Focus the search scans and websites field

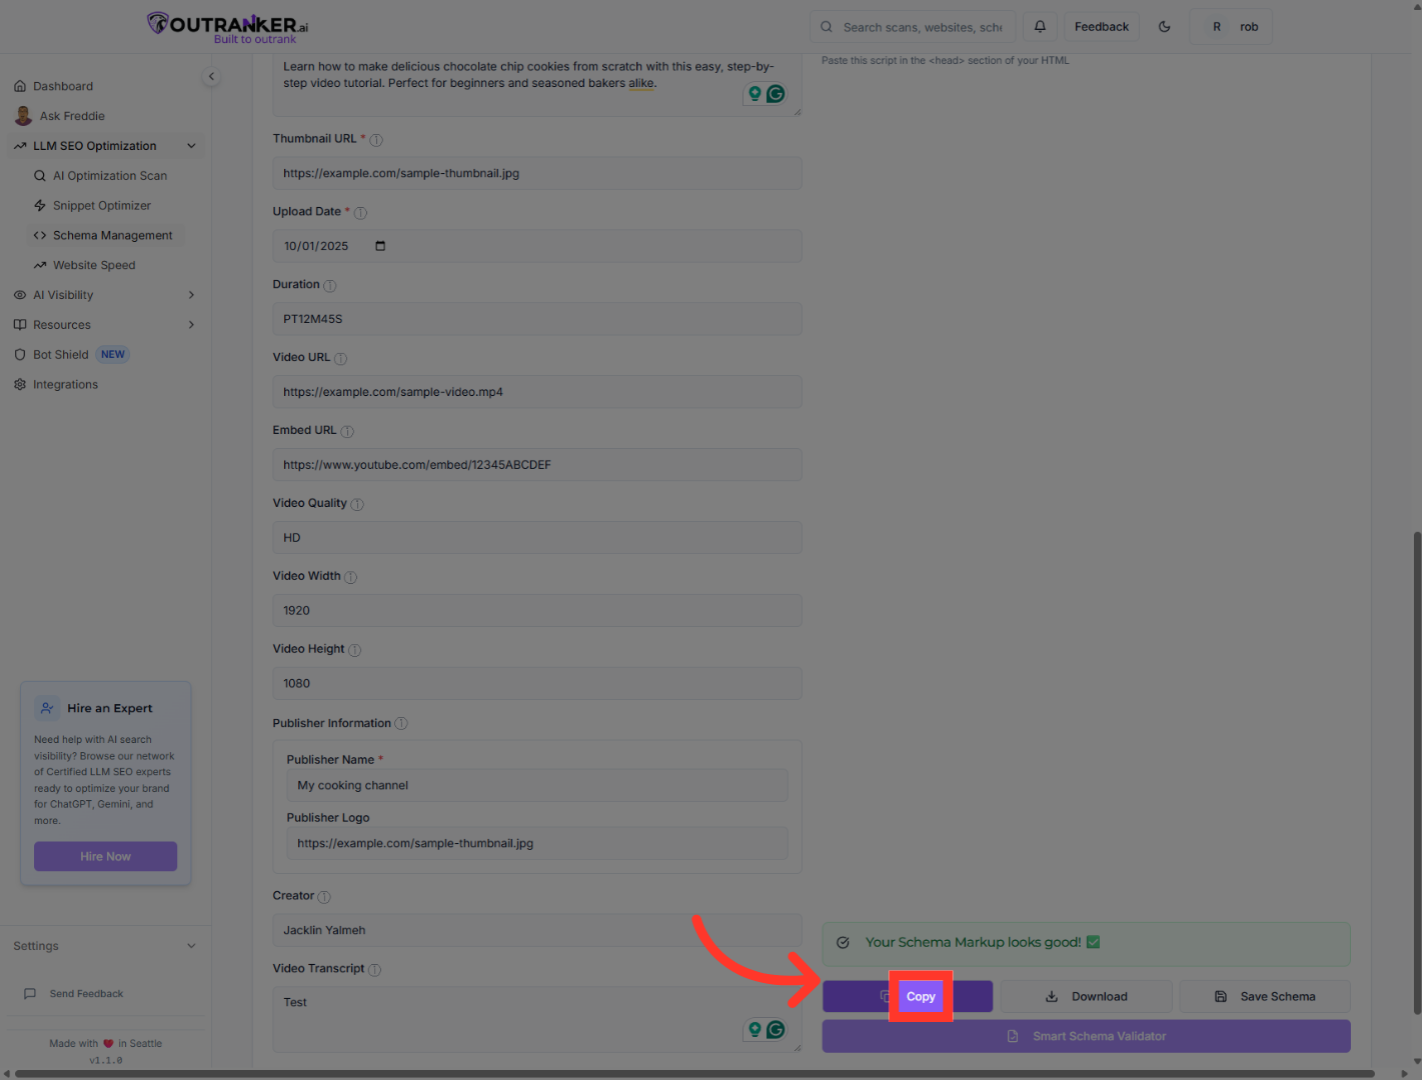[913, 27]
